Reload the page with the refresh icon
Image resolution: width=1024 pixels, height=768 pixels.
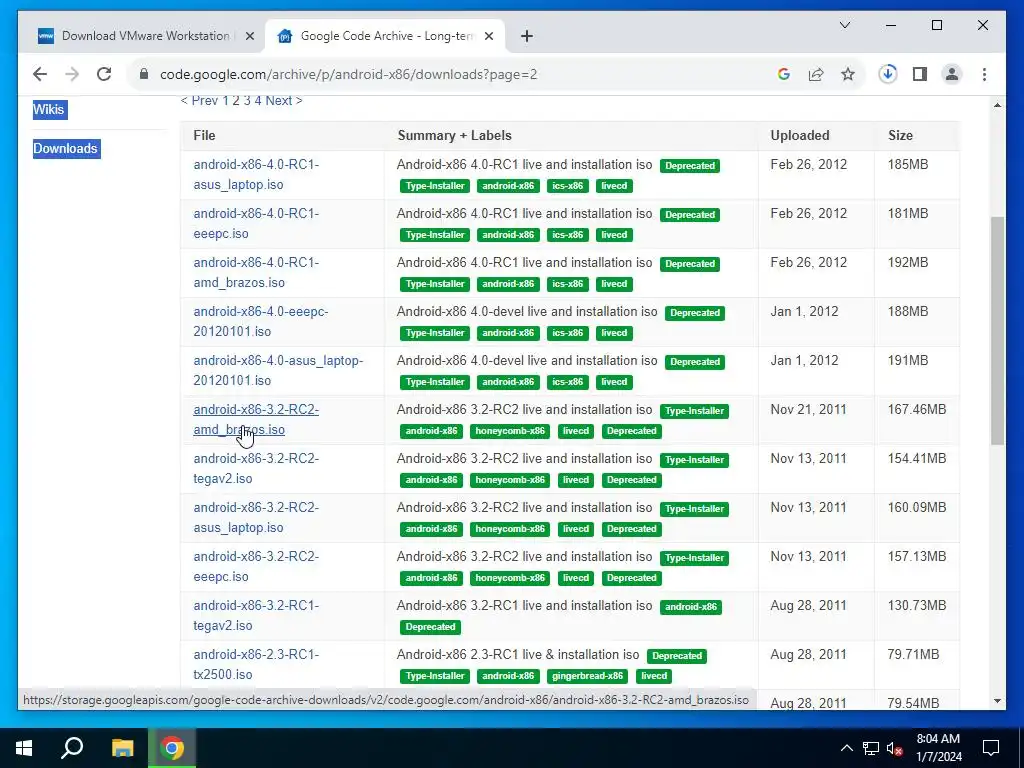[x=104, y=74]
